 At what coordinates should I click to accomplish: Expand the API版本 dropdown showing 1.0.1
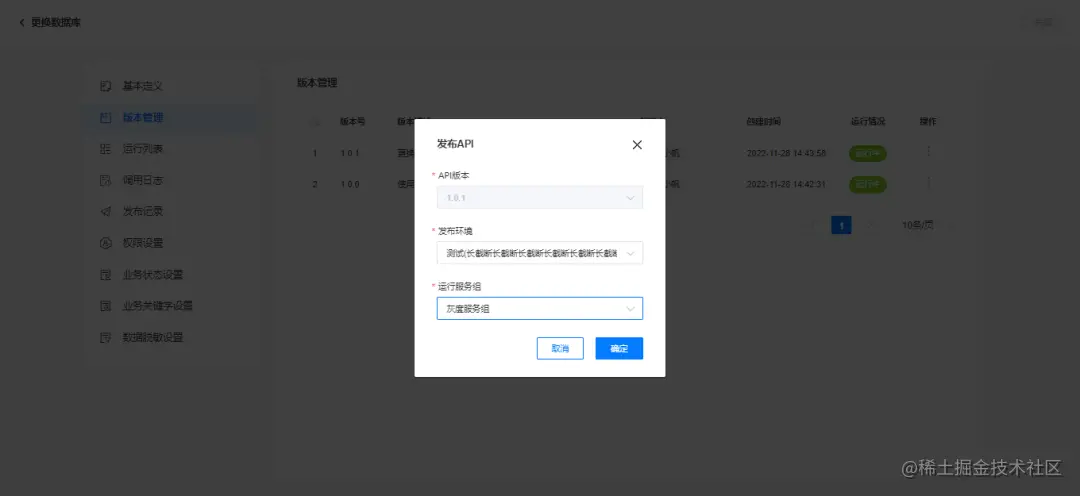[539, 197]
